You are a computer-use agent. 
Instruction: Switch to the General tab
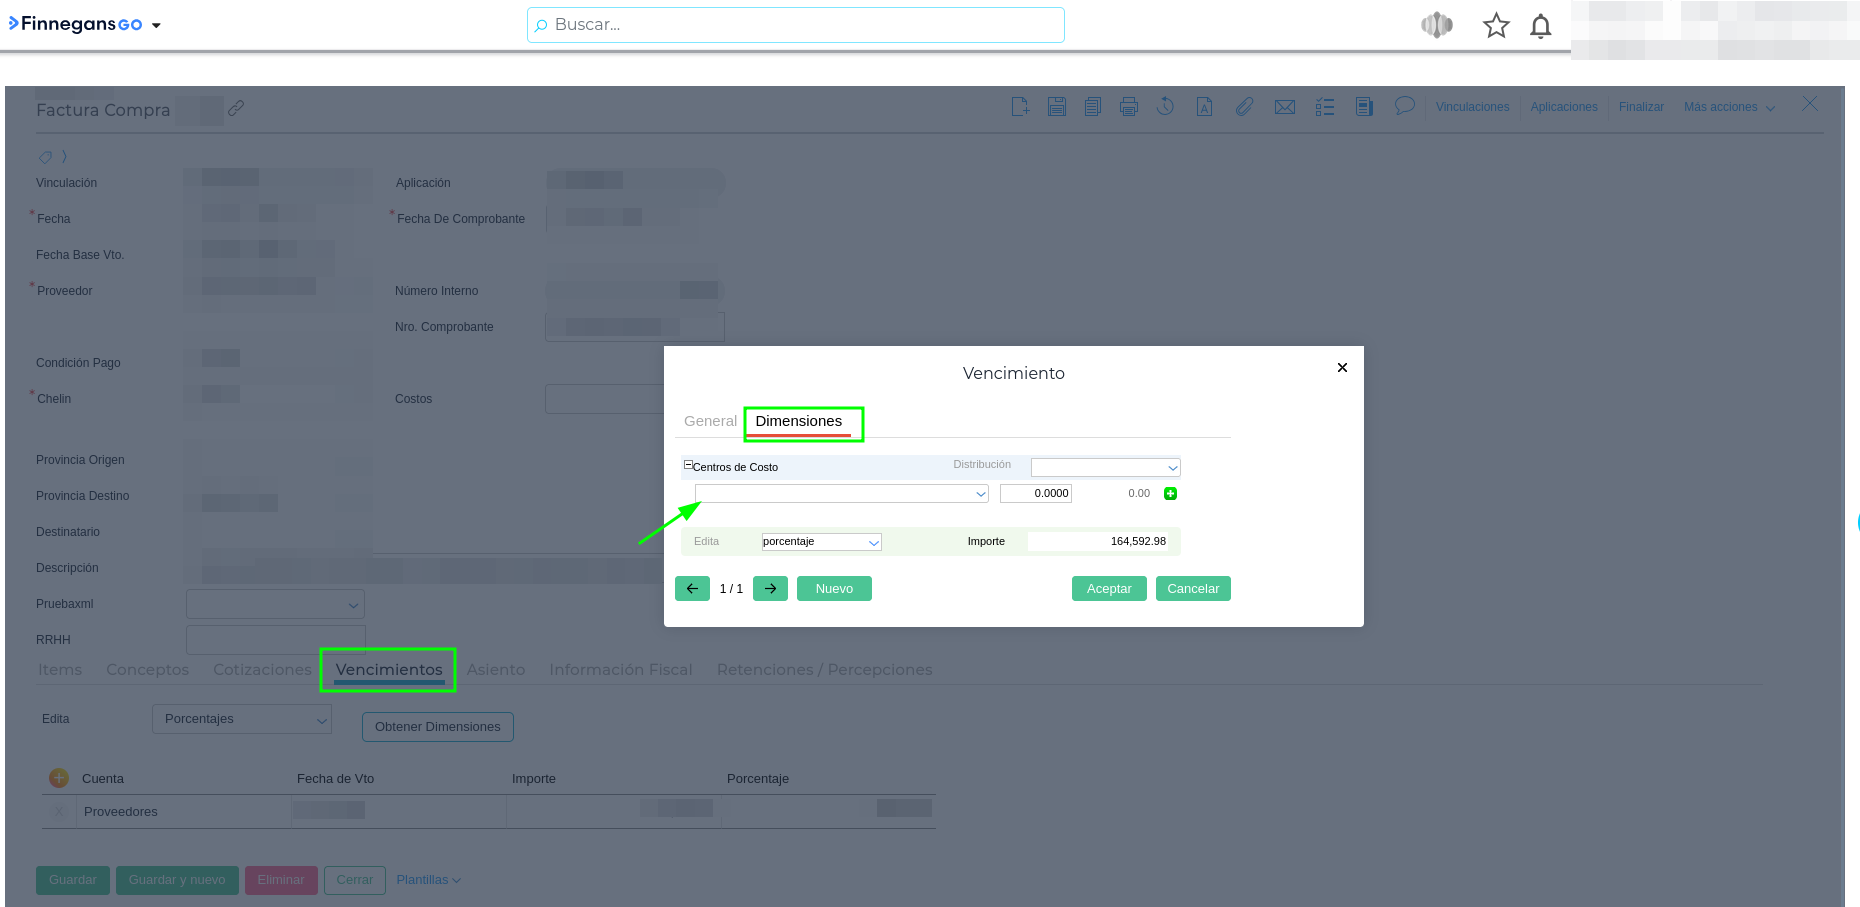(x=710, y=421)
